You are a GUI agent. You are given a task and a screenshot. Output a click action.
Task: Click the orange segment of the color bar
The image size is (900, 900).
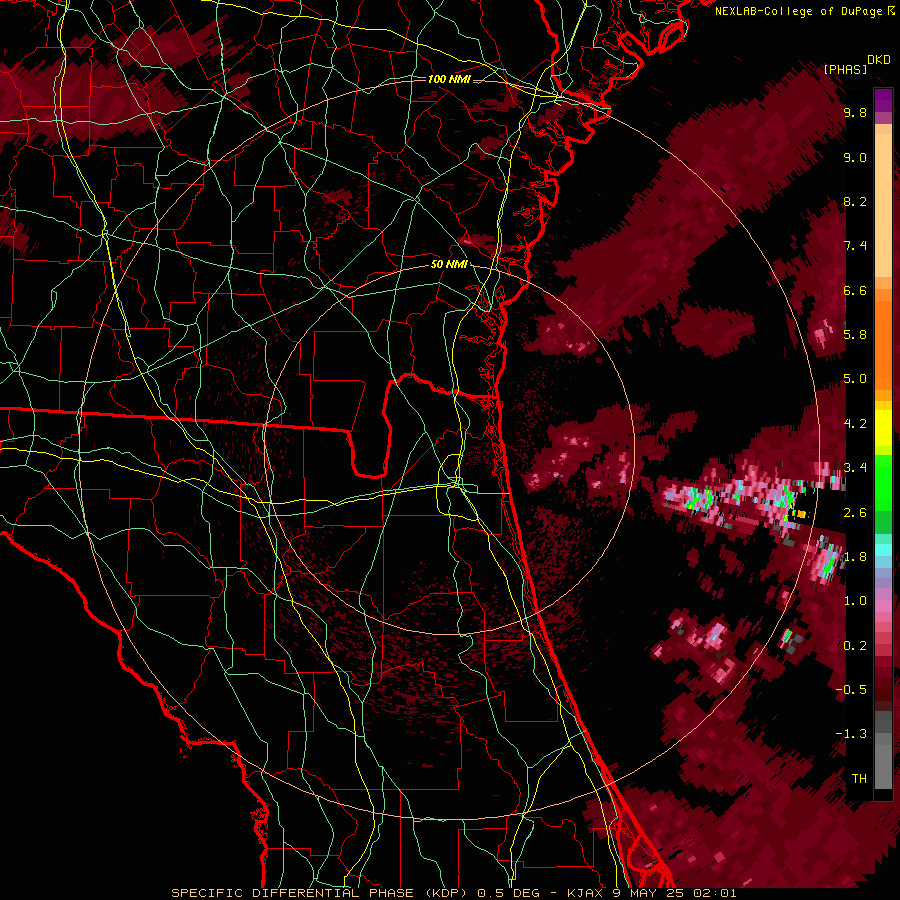[x=883, y=344]
